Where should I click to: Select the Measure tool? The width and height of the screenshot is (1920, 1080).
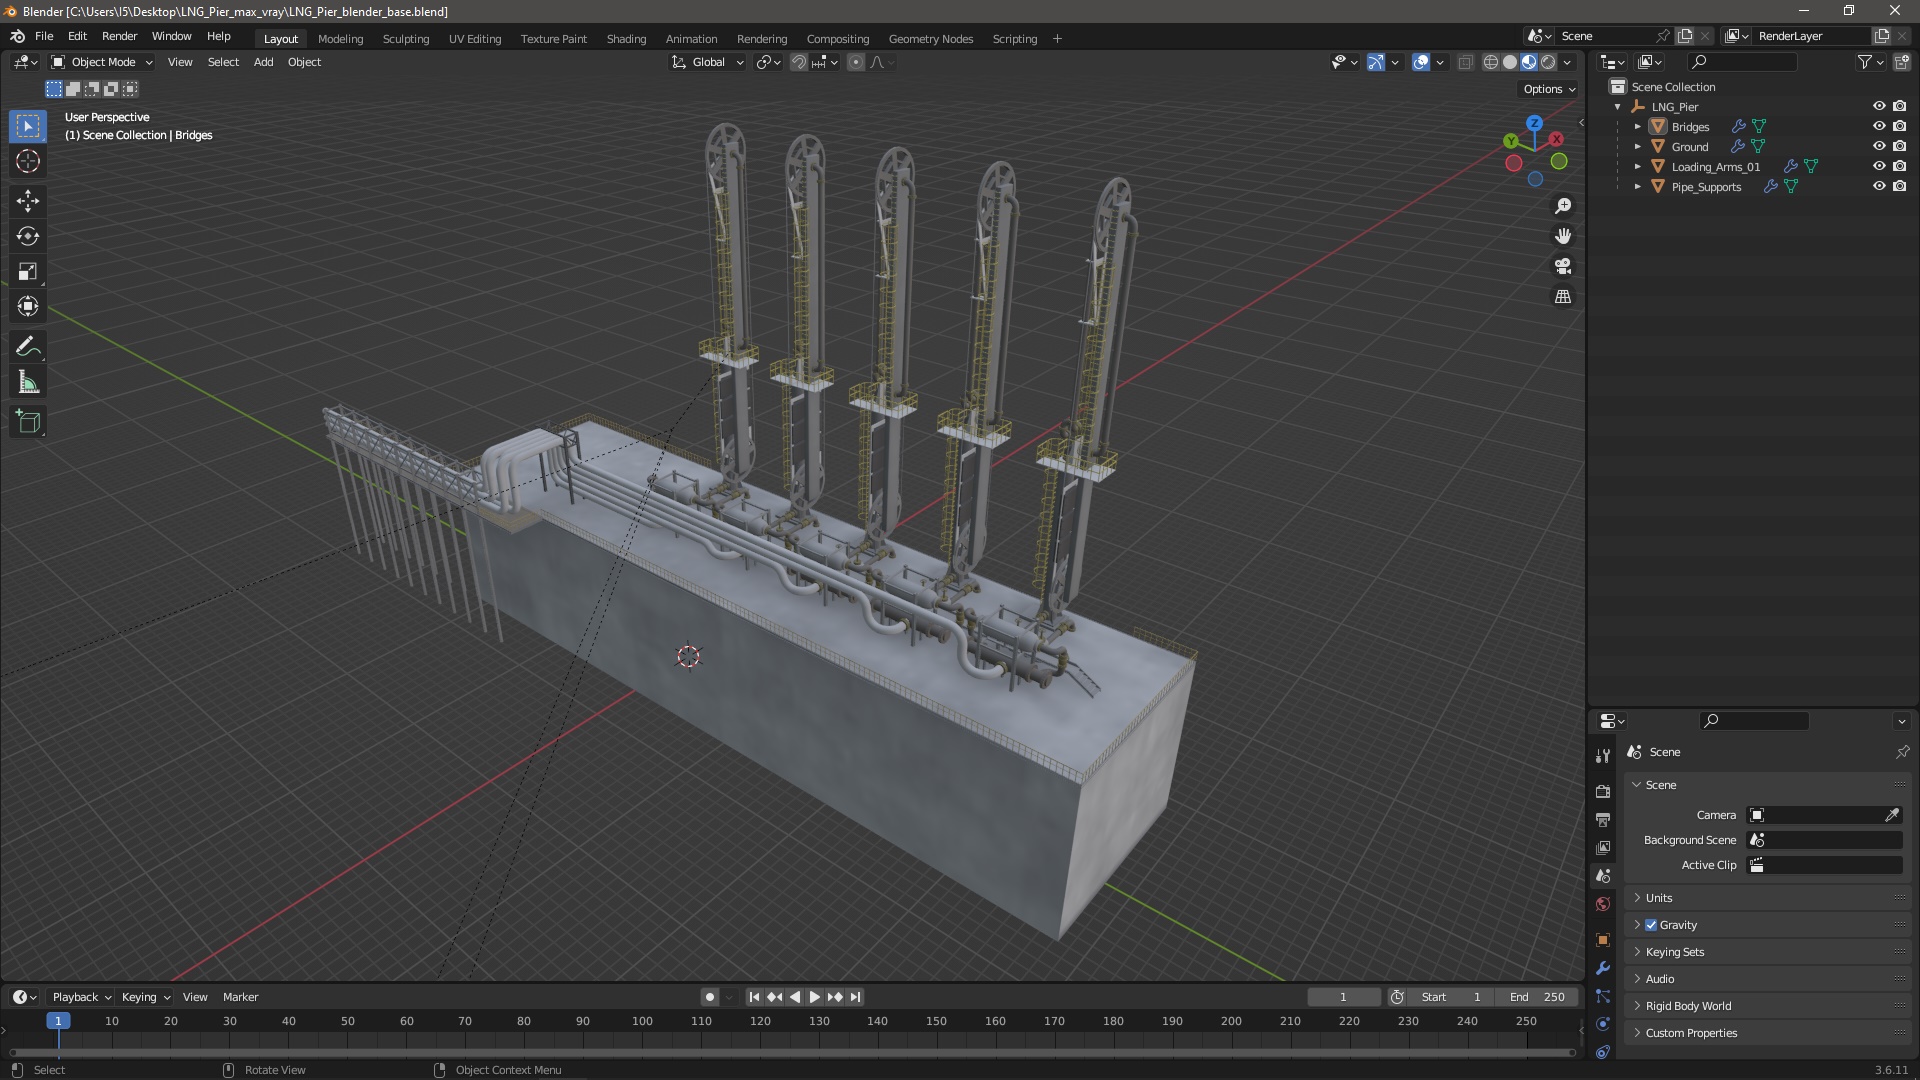(28, 383)
